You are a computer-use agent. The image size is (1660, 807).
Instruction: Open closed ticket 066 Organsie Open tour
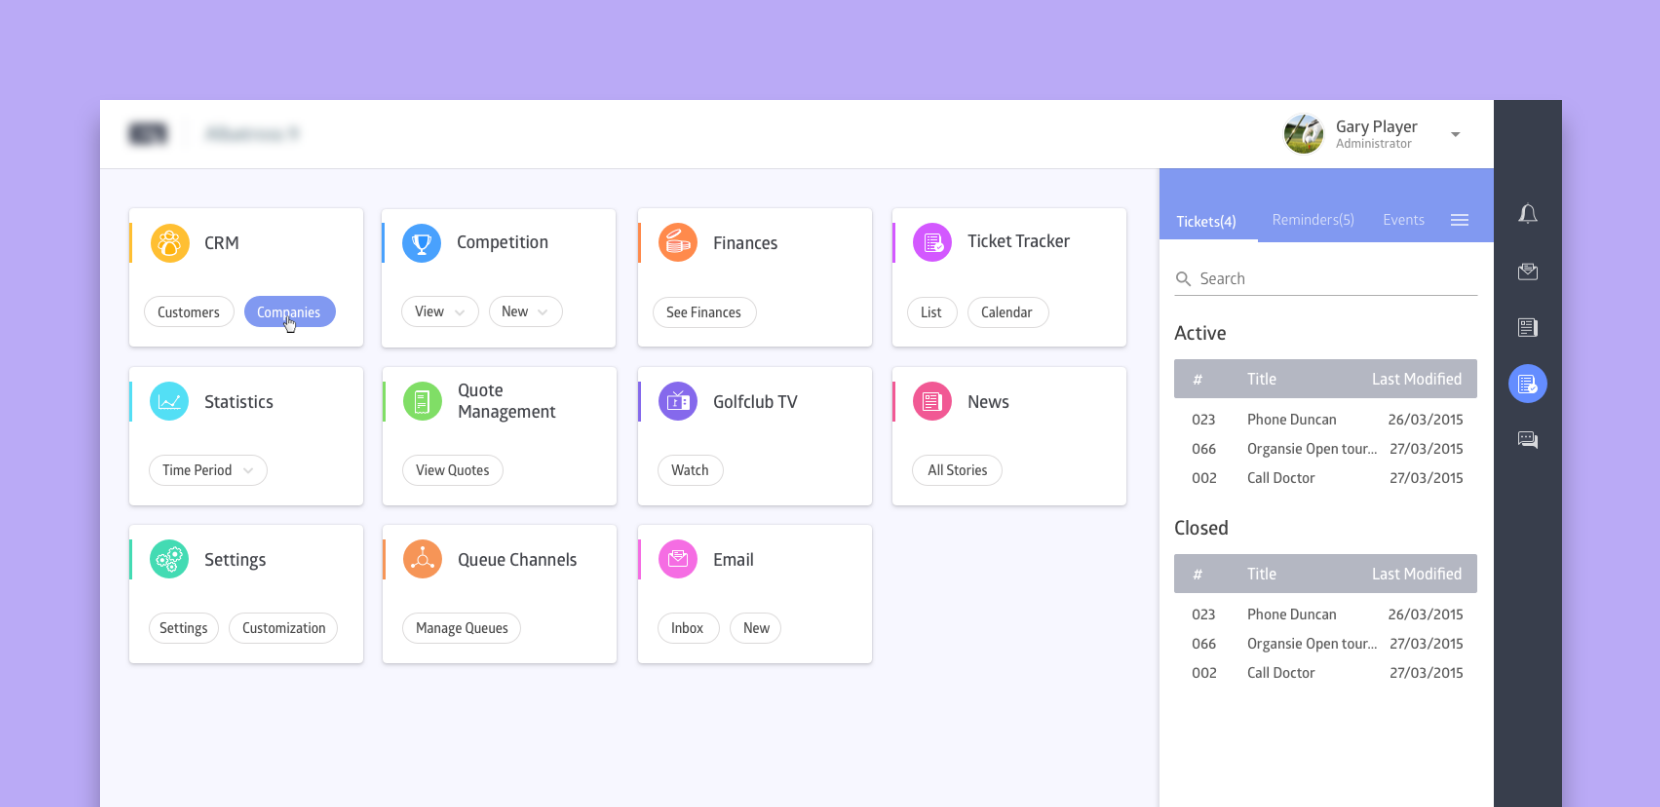pos(1326,644)
